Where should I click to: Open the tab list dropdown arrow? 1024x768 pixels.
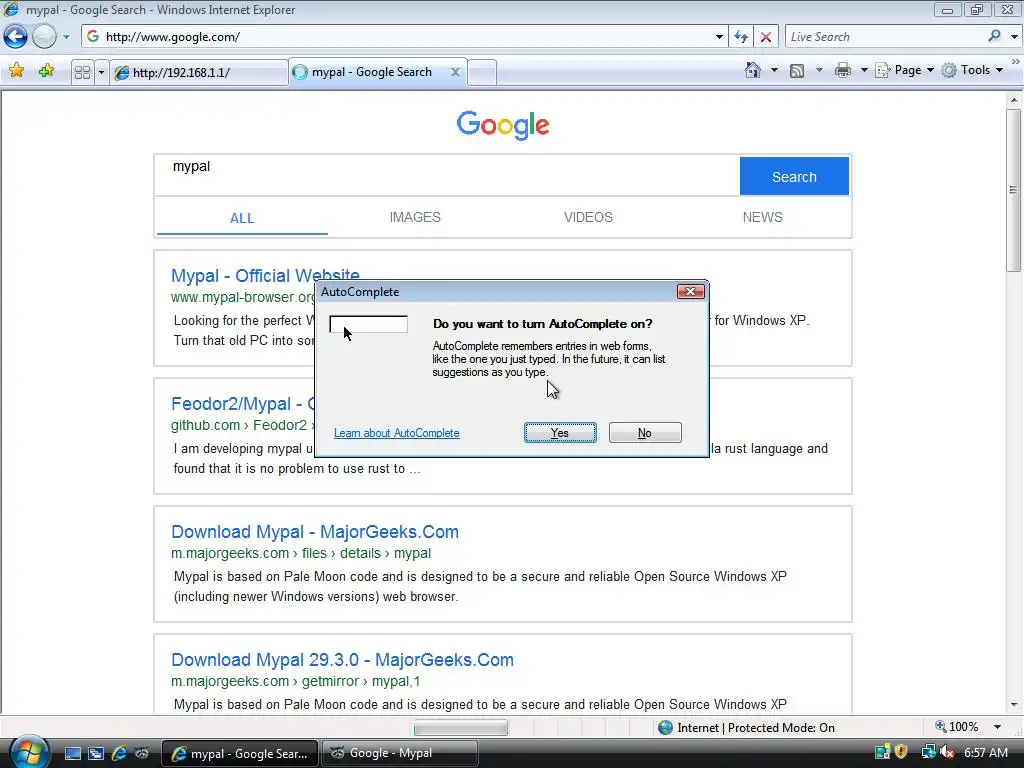tap(101, 72)
